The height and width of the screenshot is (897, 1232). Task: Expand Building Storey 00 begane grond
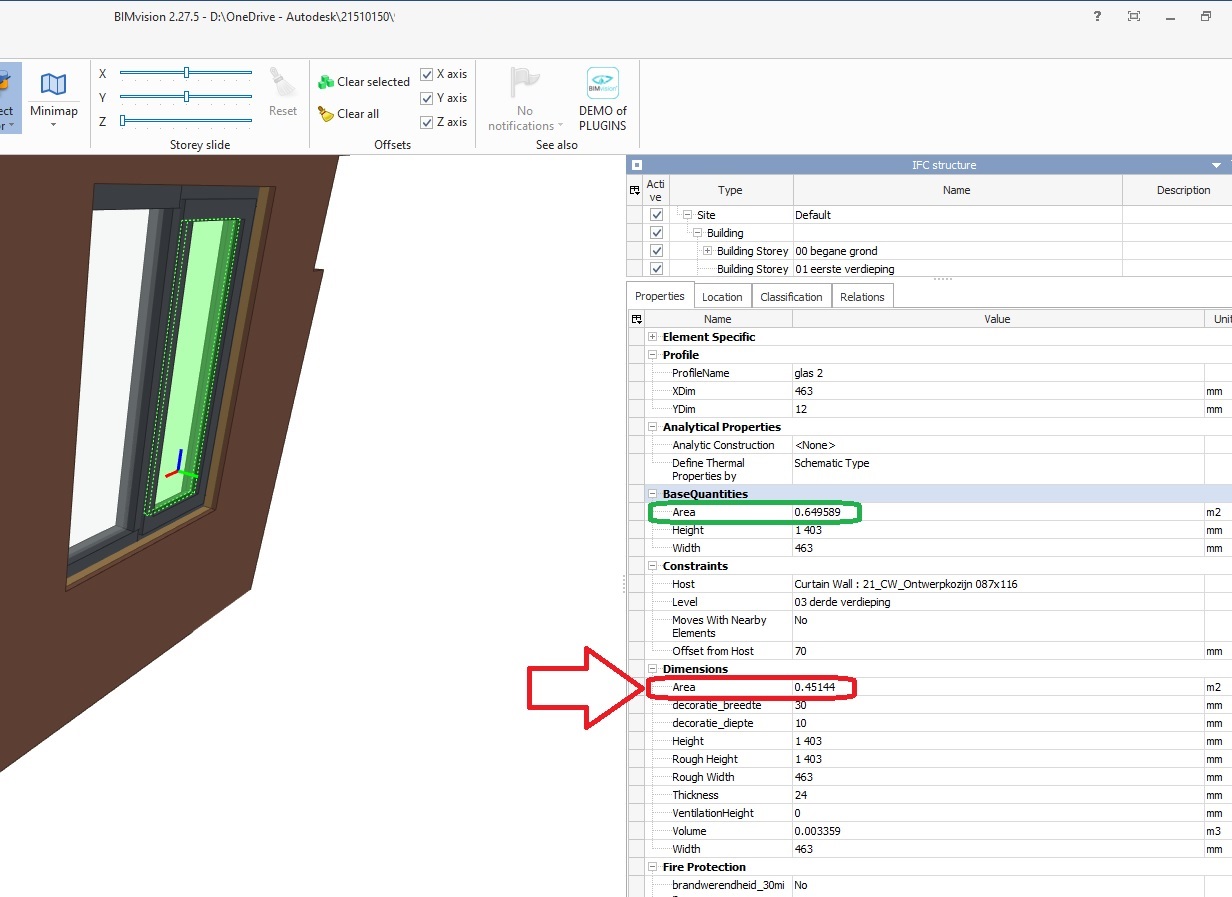(x=707, y=251)
